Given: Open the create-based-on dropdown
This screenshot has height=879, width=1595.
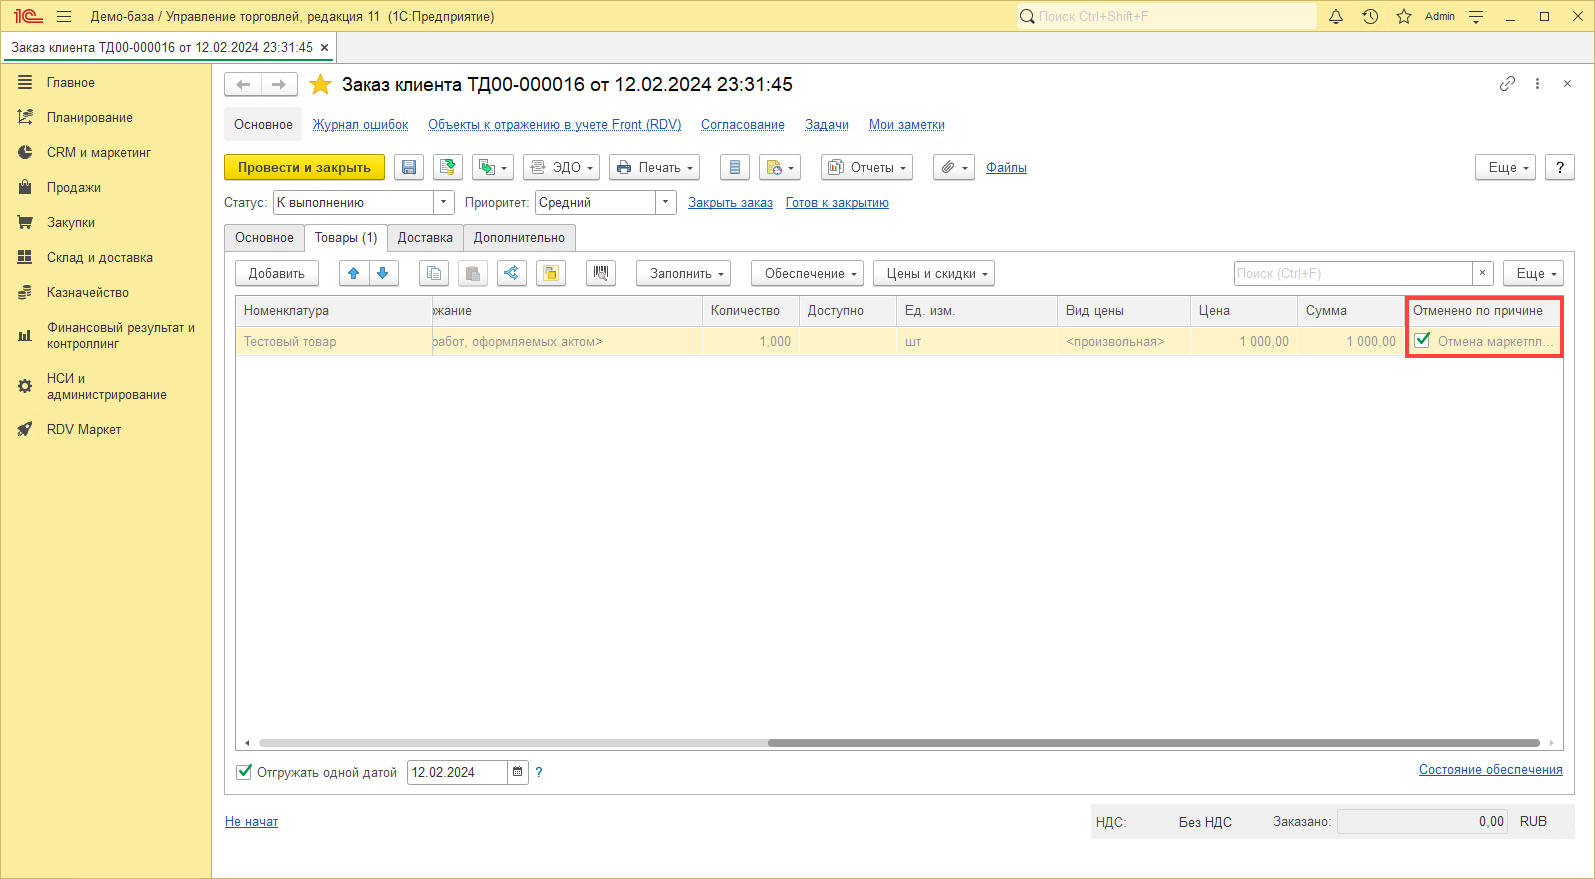Looking at the screenshot, I should 493,168.
